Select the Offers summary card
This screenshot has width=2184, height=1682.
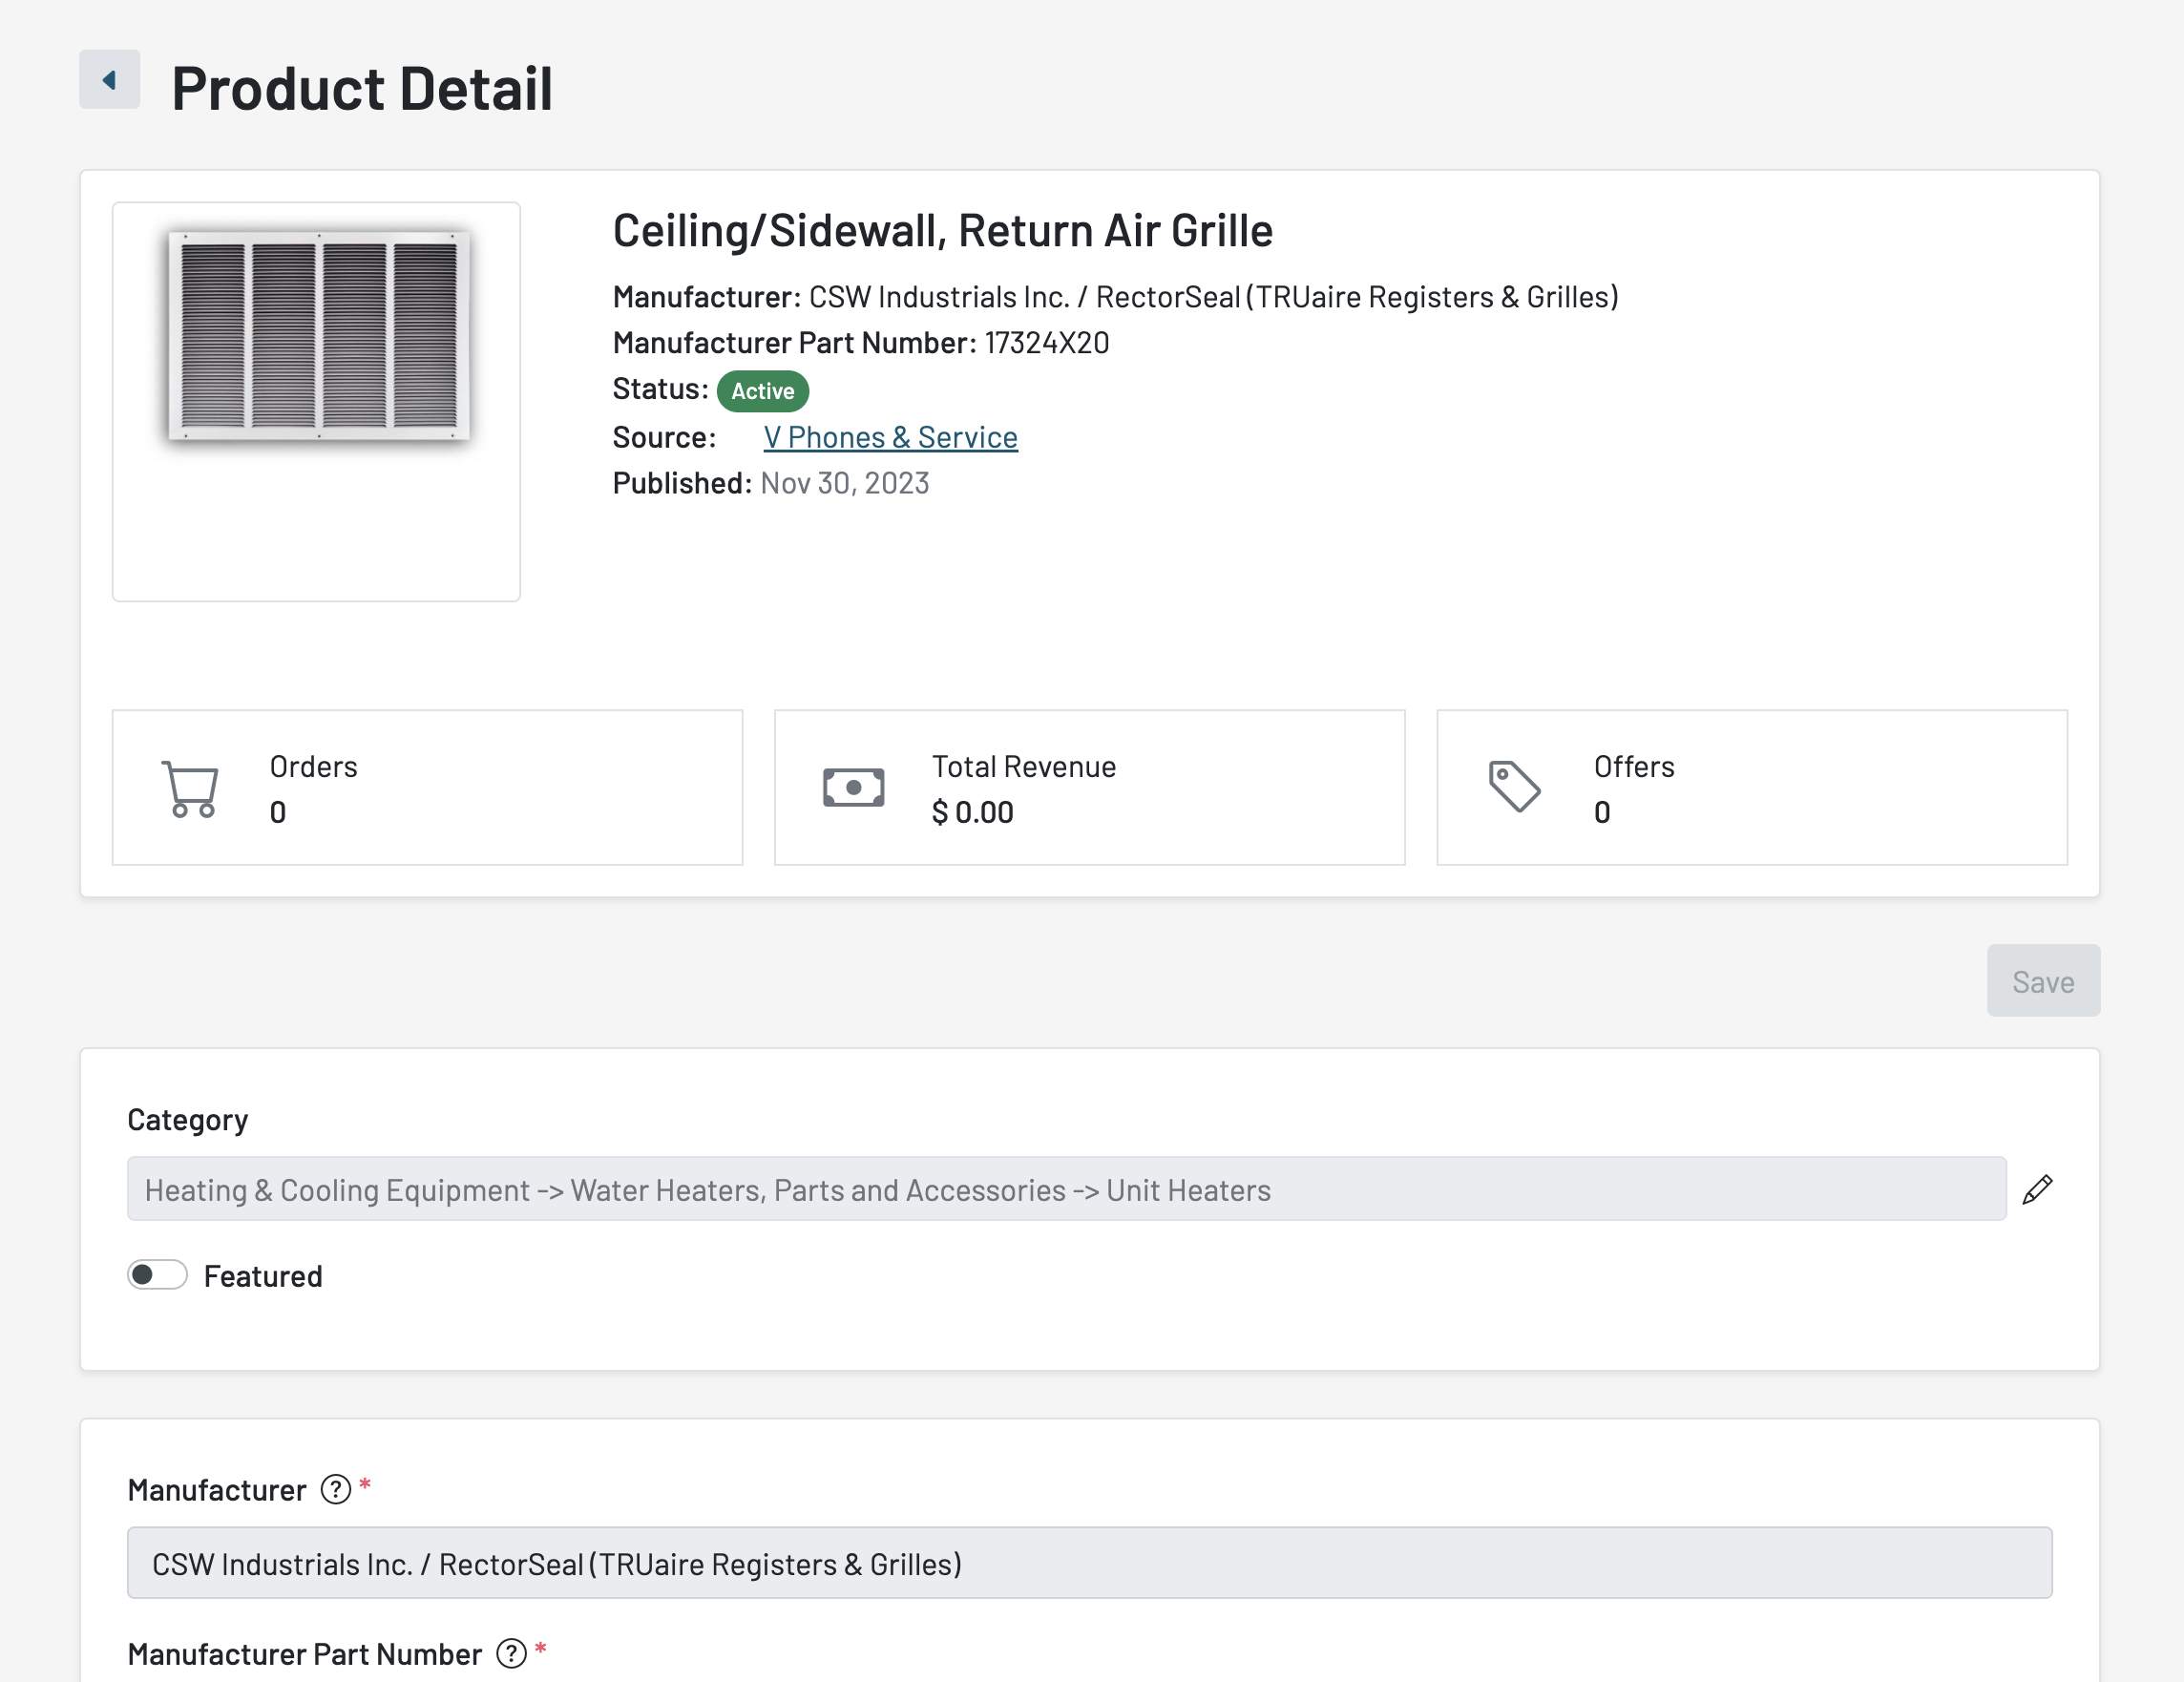point(1751,788)
